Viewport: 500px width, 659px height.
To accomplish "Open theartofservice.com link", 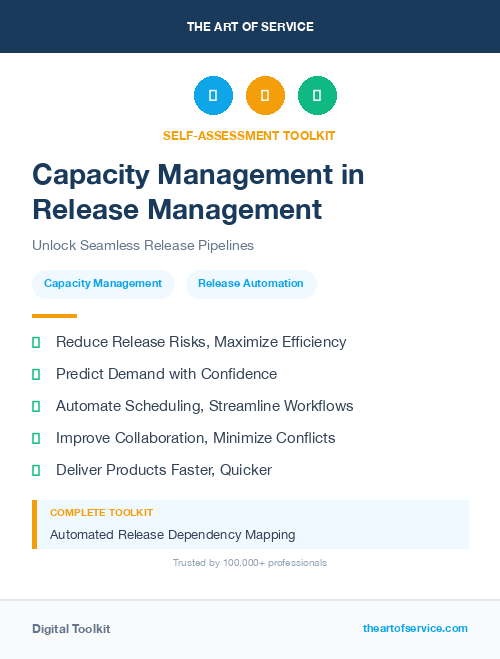I will click(415, 628).
